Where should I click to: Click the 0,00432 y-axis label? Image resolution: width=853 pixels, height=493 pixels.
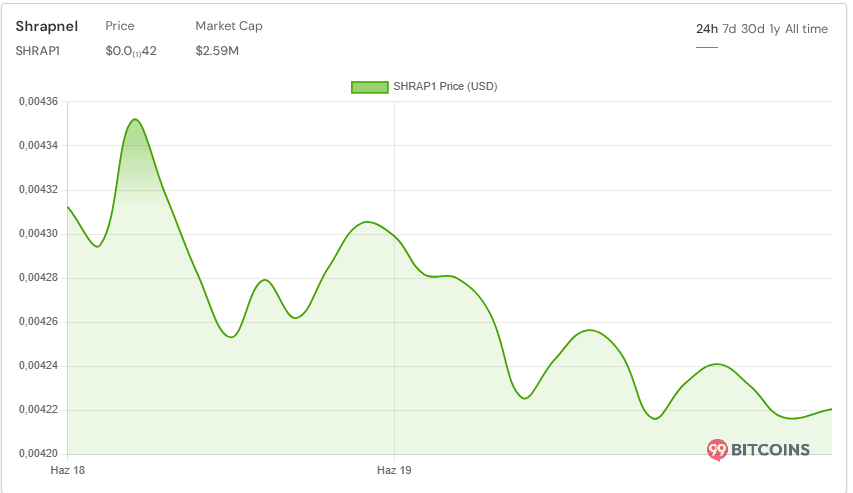point(38,190)
